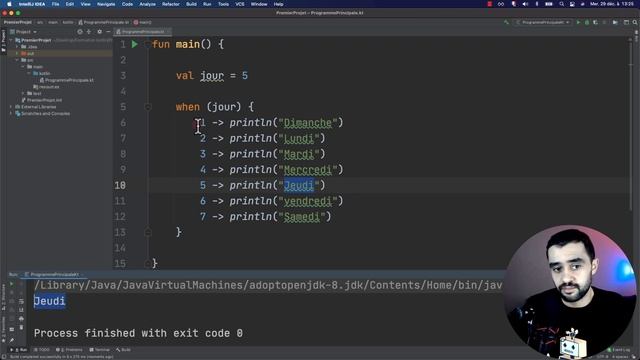The height and width of the screenshot is (360, 640).
Task: Run main using the green gutter arrow
Action: pos(135,44)
